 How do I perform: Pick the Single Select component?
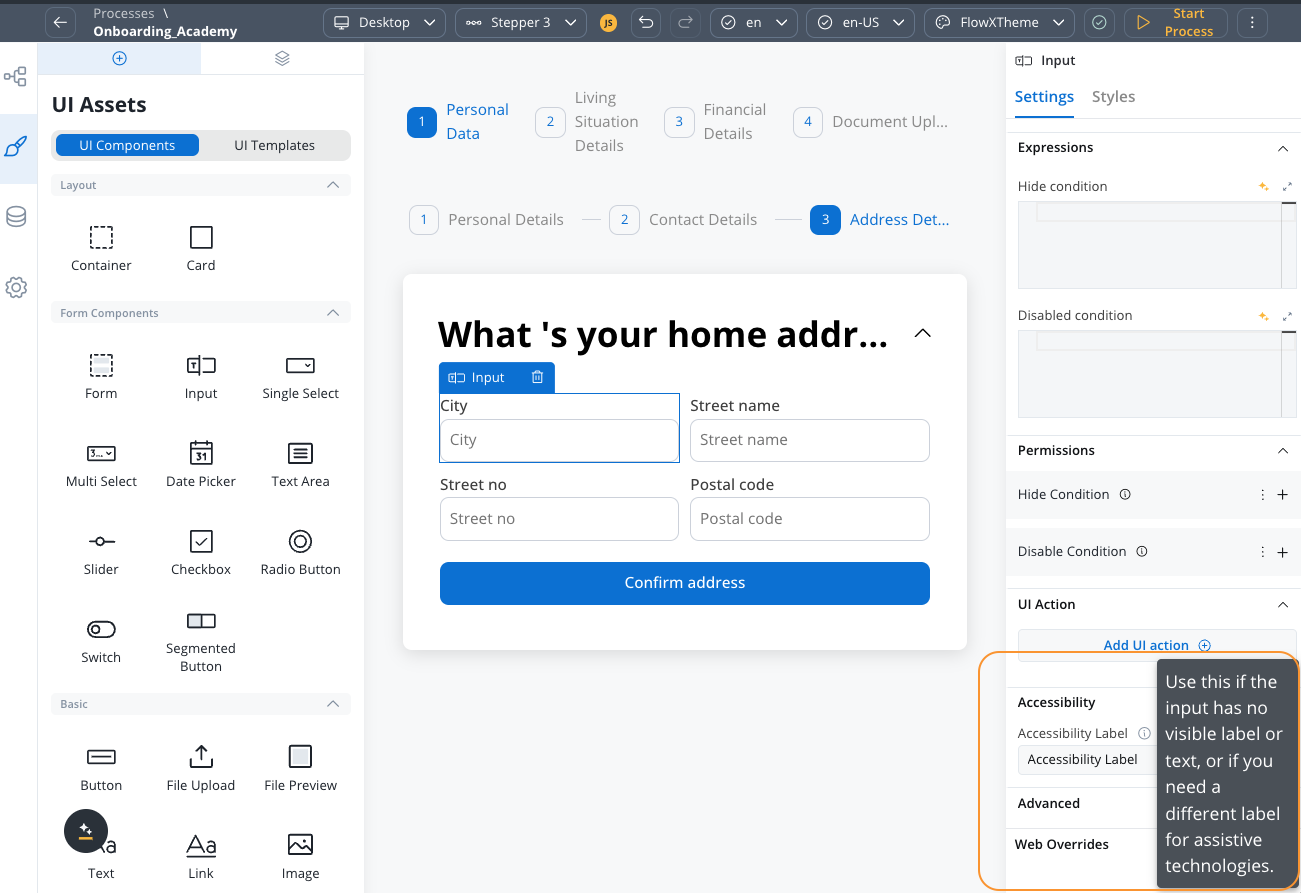(300, 376)
